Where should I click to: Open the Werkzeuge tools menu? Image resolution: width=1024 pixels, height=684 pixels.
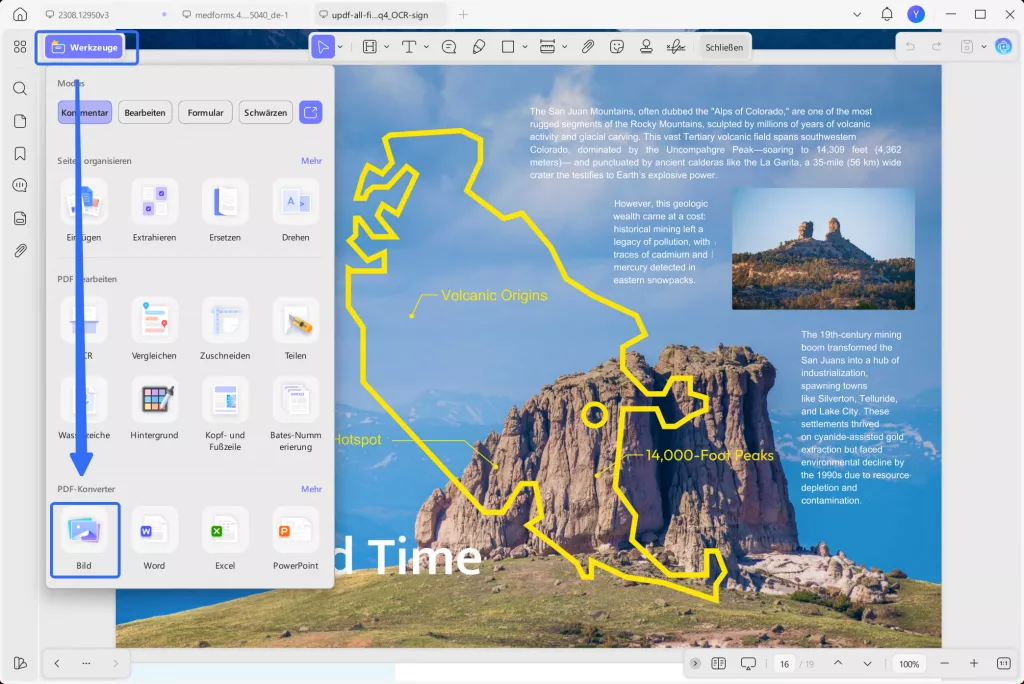(85, 47)
